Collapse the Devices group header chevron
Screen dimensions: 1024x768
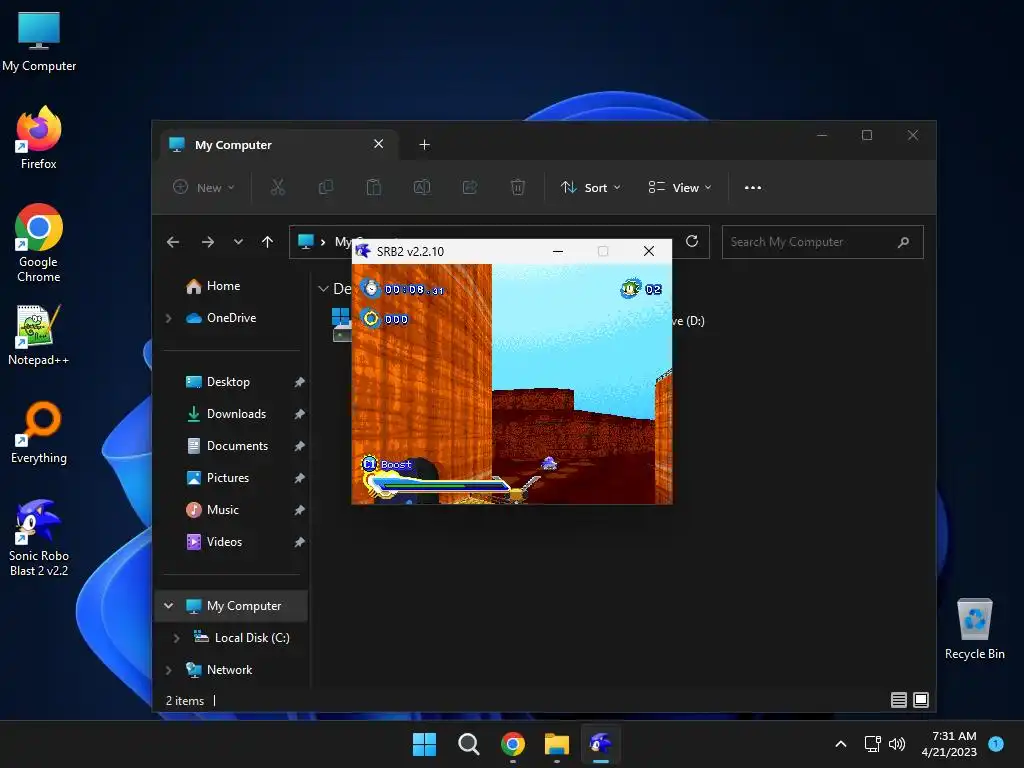pos(323,289)
